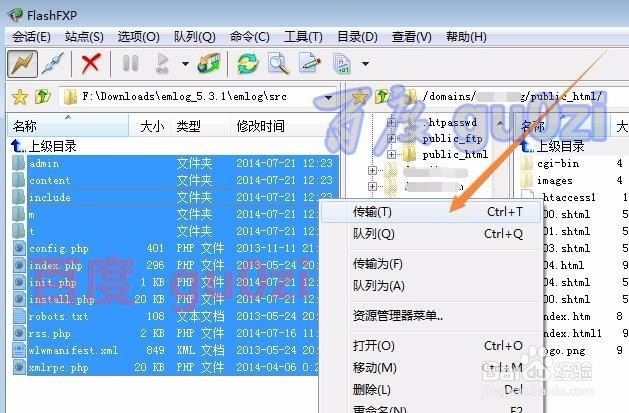Open the 队列(Q) menu in menu bar
Screen dimensions: 629x413
pyautogui.click(x=195, y=37)
